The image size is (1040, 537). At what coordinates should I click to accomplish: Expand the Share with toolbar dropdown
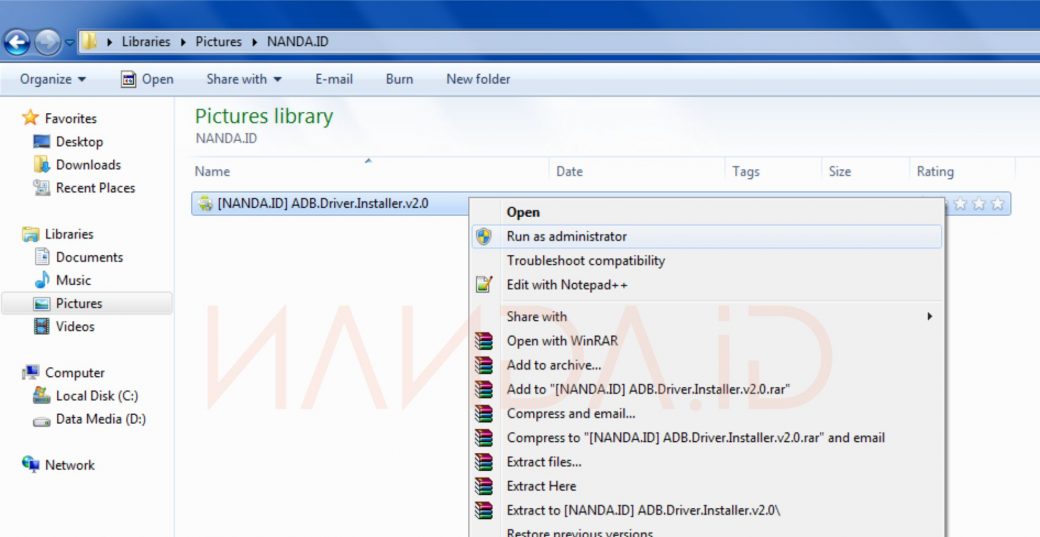[243, 79]
